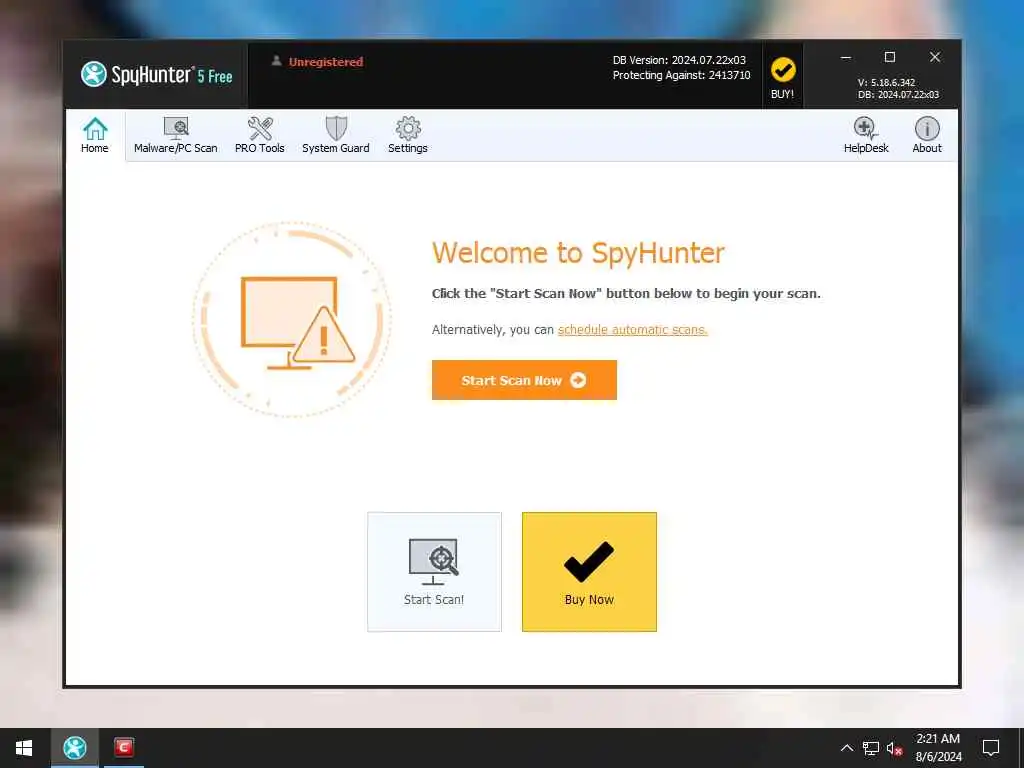This screenshot has width=1024, height=768.
Task: Click the V: 5.18.6.342 version text
Action: tap(886, 83)
